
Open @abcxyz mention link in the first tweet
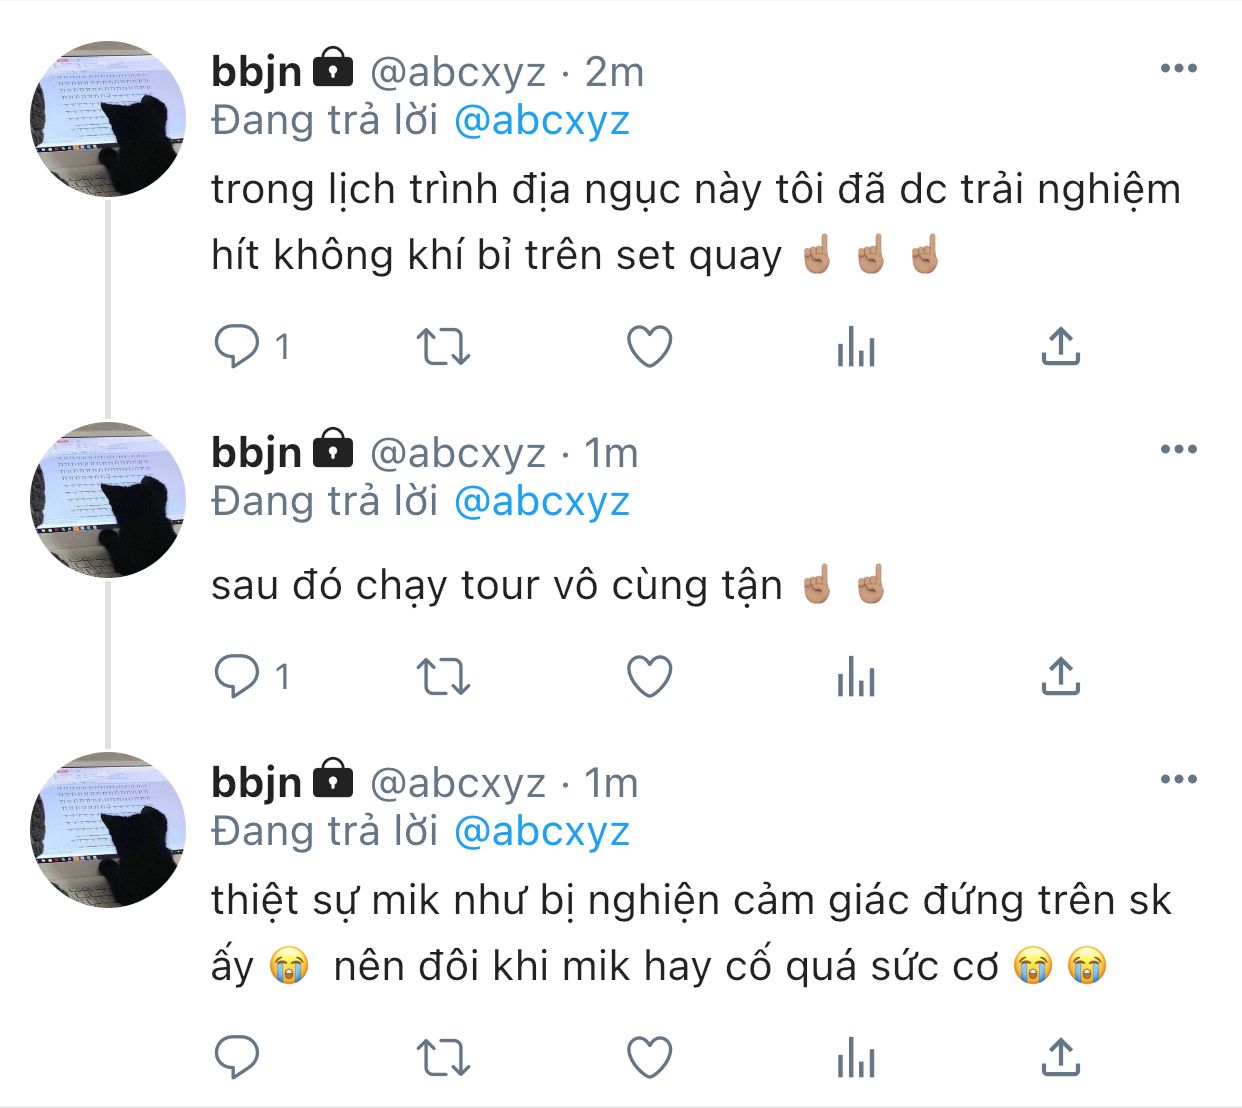coord(541,121)
